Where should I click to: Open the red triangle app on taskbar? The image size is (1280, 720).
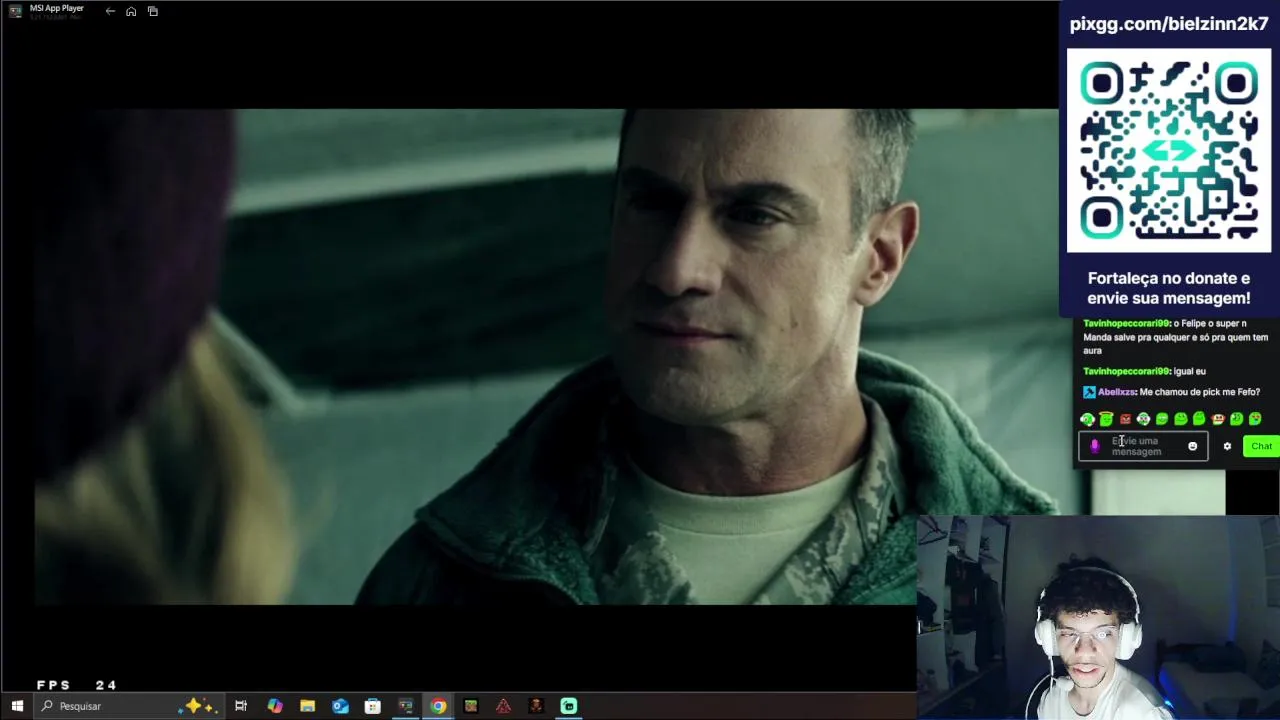tap(503, 706)
